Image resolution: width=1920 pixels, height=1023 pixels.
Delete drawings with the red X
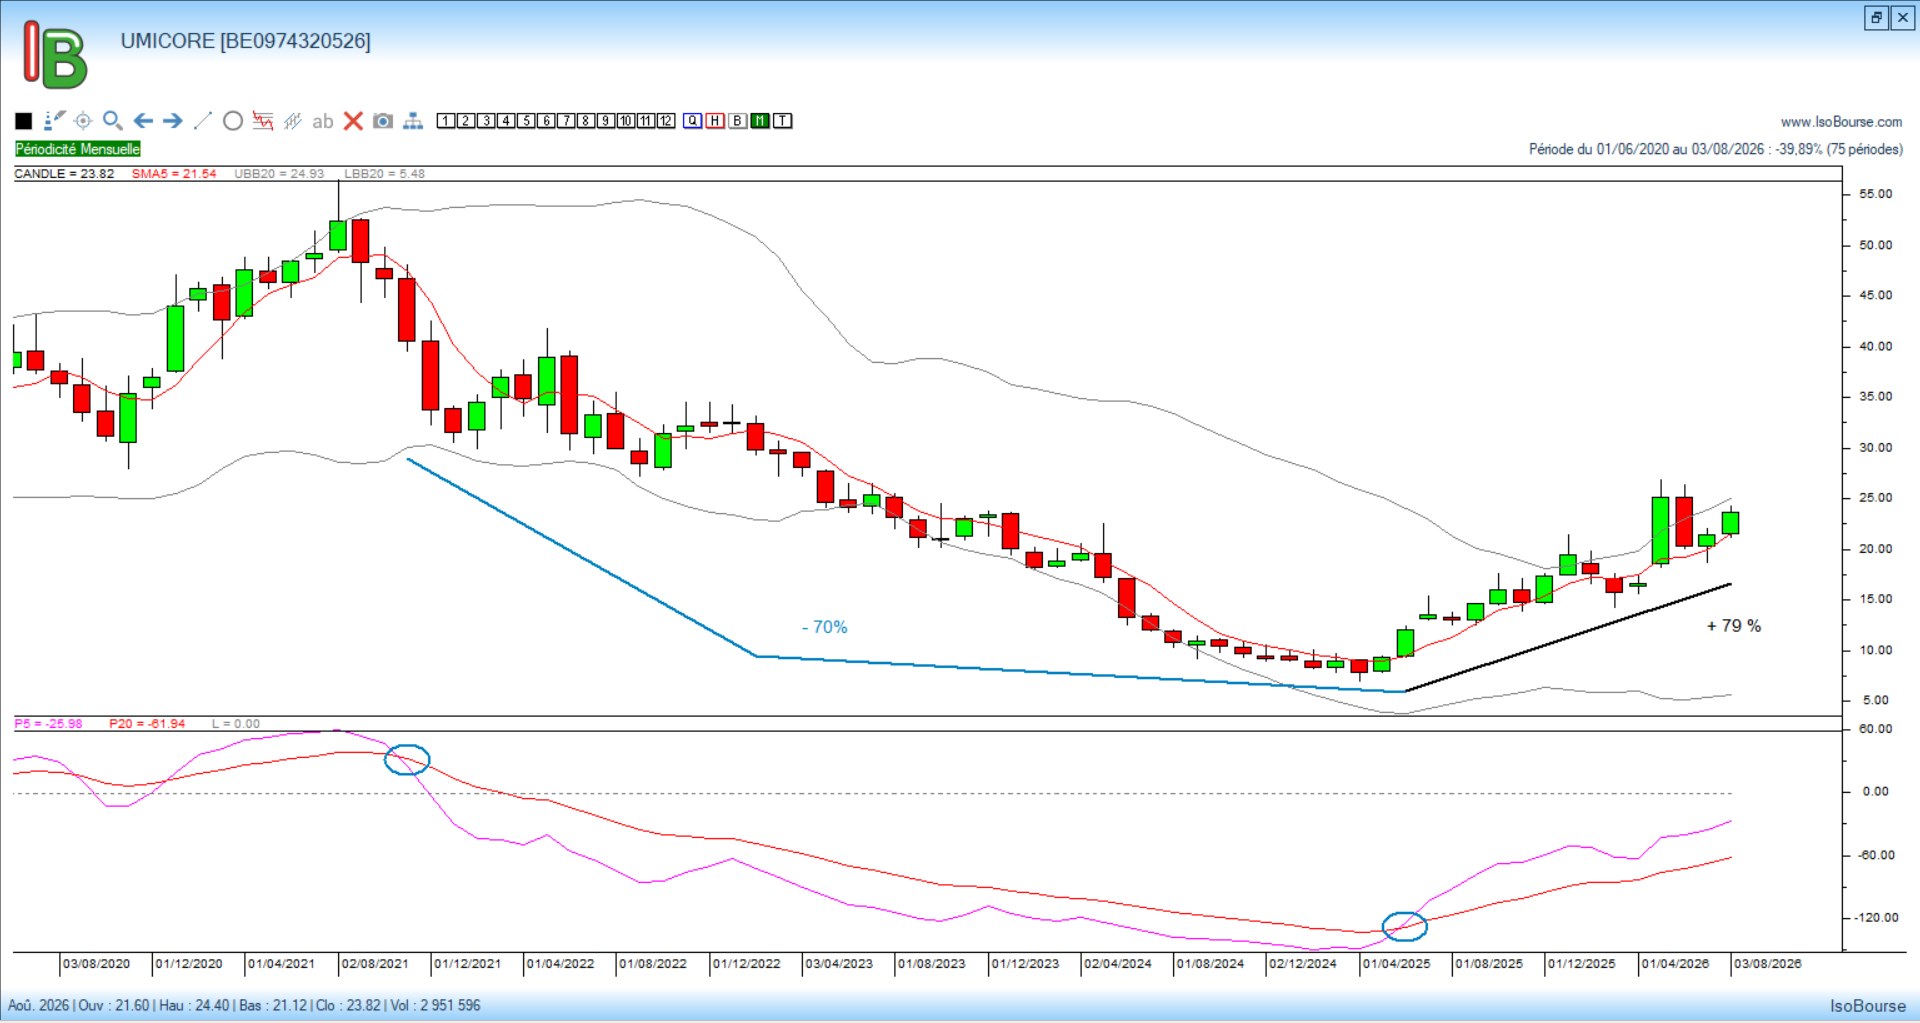[x=353, y=121]
